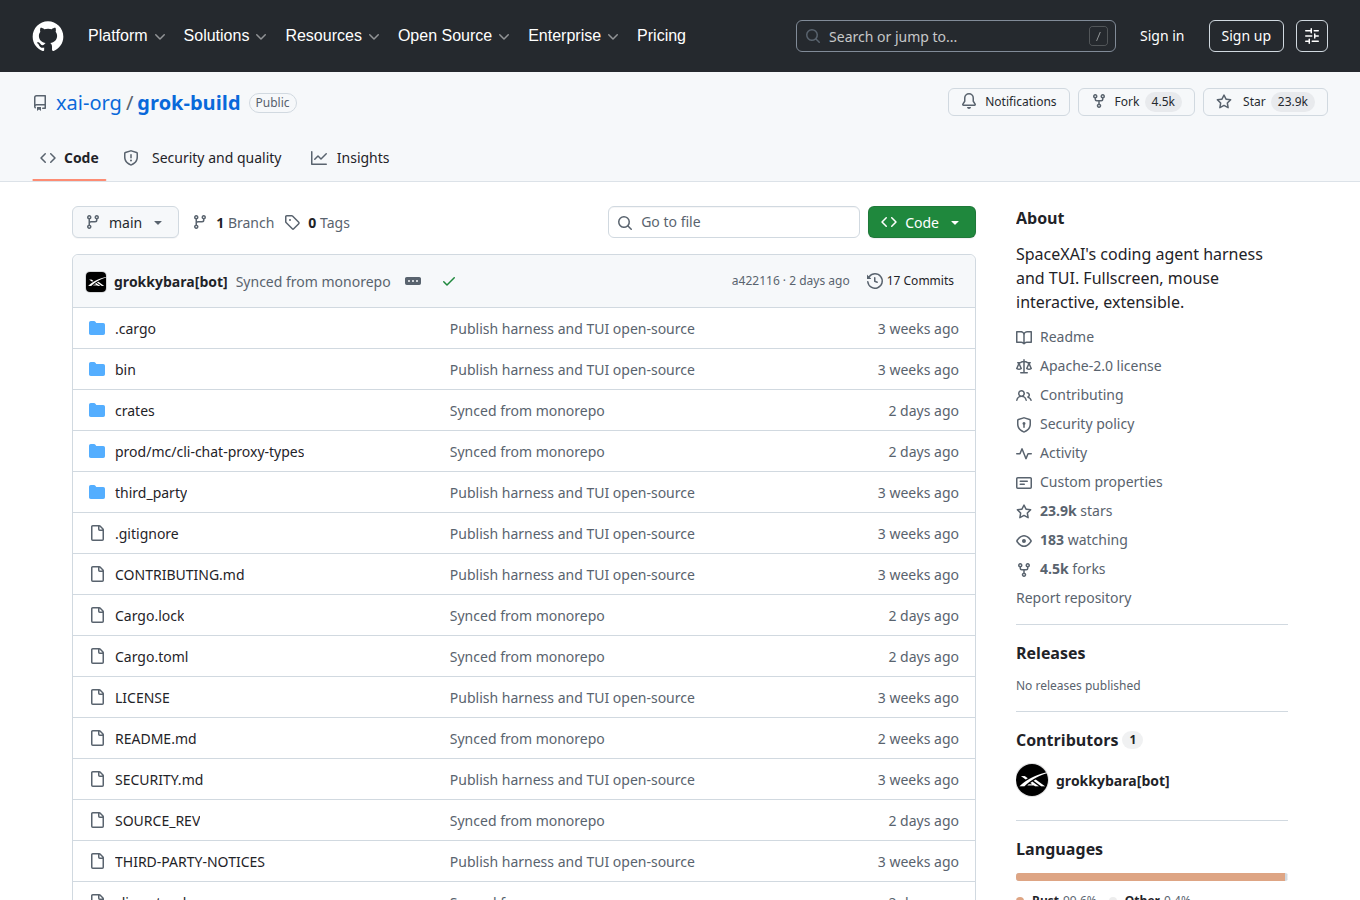Screen dimensions: 1360x900
Task: Open the SOURCE_REV file
Action: click(x=158, y=821)
